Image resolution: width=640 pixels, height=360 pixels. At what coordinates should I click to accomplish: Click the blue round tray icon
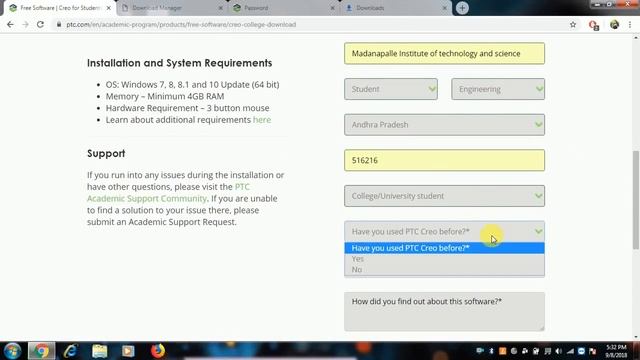click(x=581, y=351)
